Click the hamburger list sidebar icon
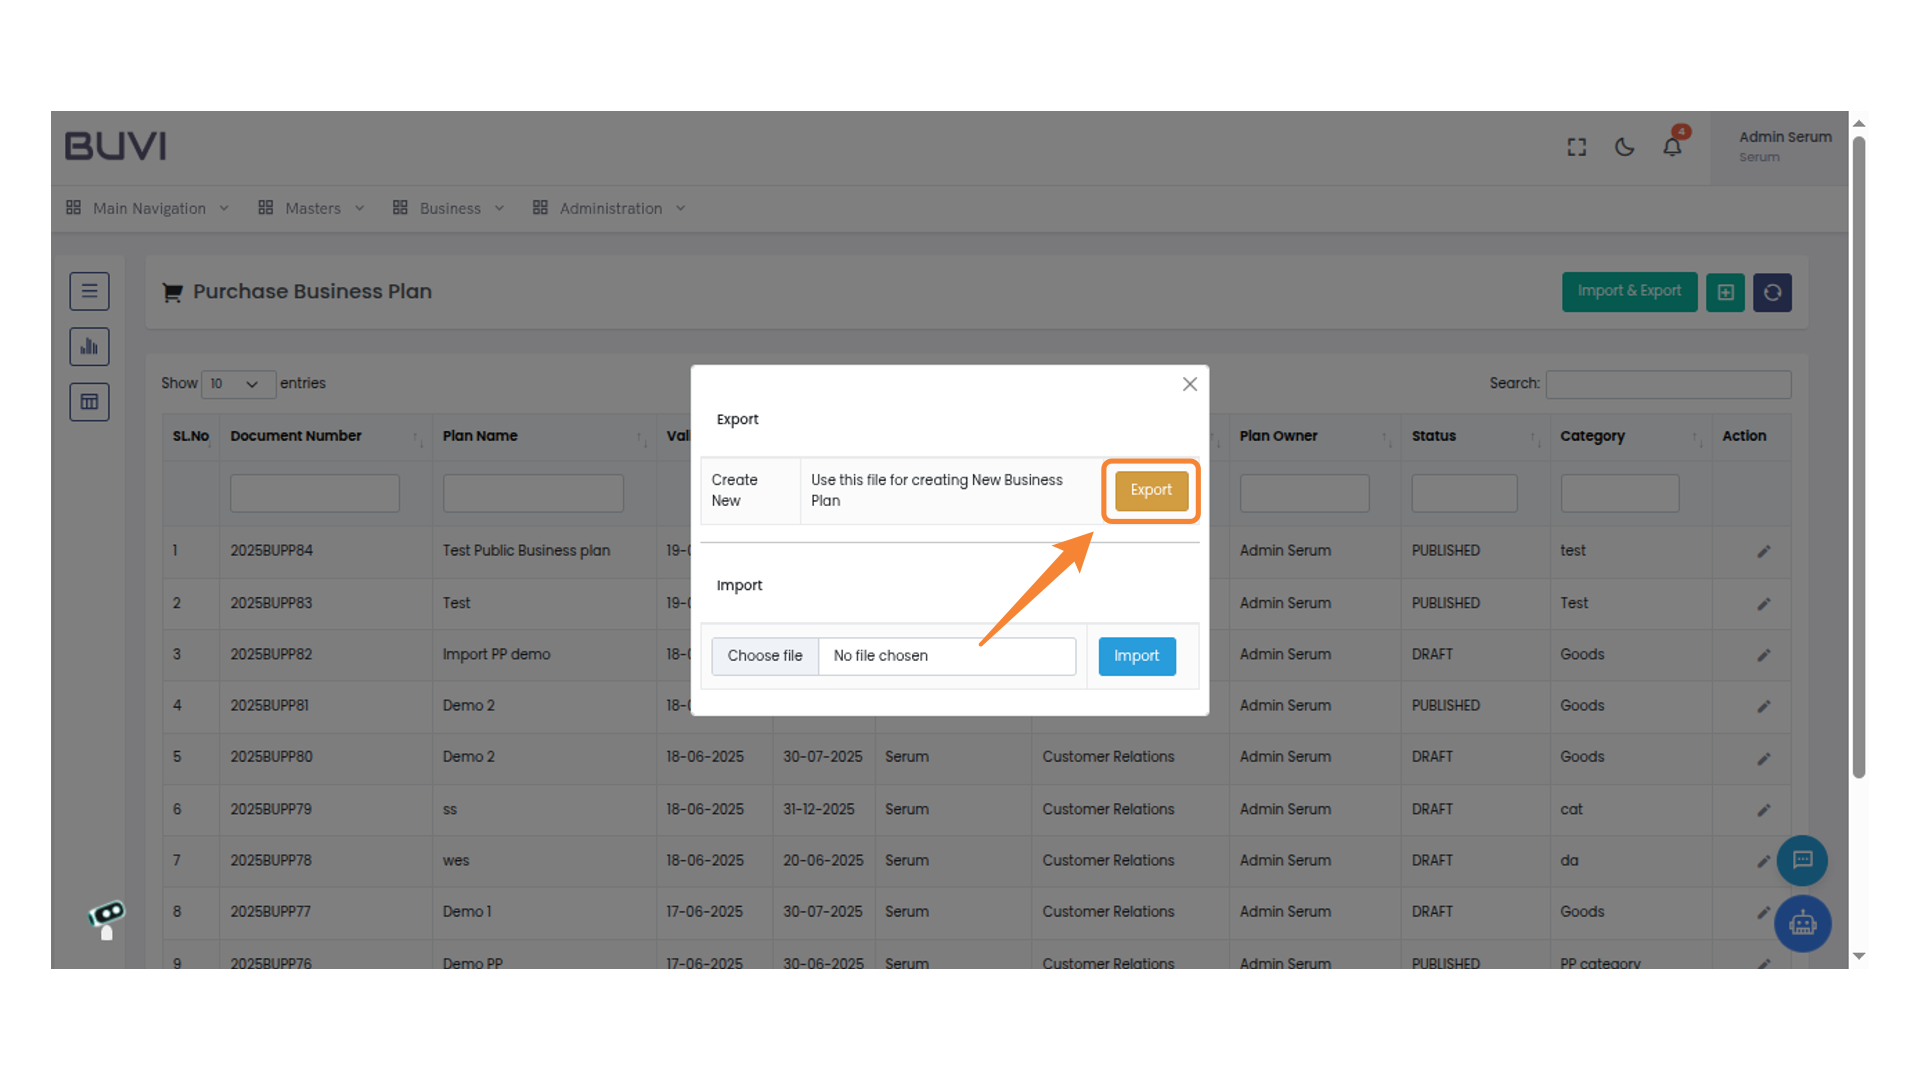Image resolution: width=1920 pixels, height=1080 pixels. coord(89,291)
